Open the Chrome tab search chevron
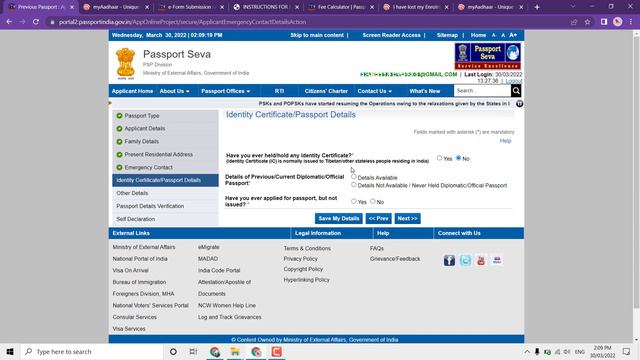The image size is (640, 360). (573, 7)
